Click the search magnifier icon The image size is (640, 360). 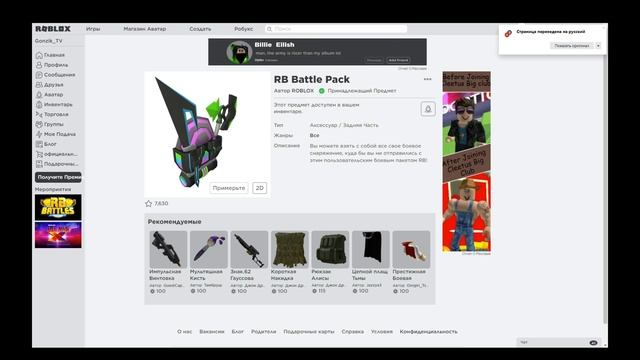click(269, 29)
